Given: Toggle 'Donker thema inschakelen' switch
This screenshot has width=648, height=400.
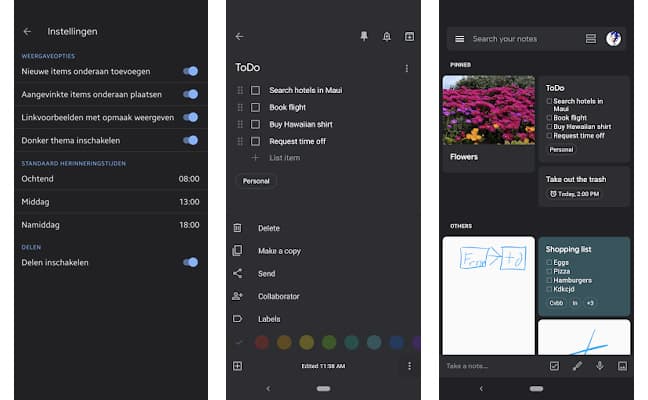Looking at the screenshot, I should point(190,140).
